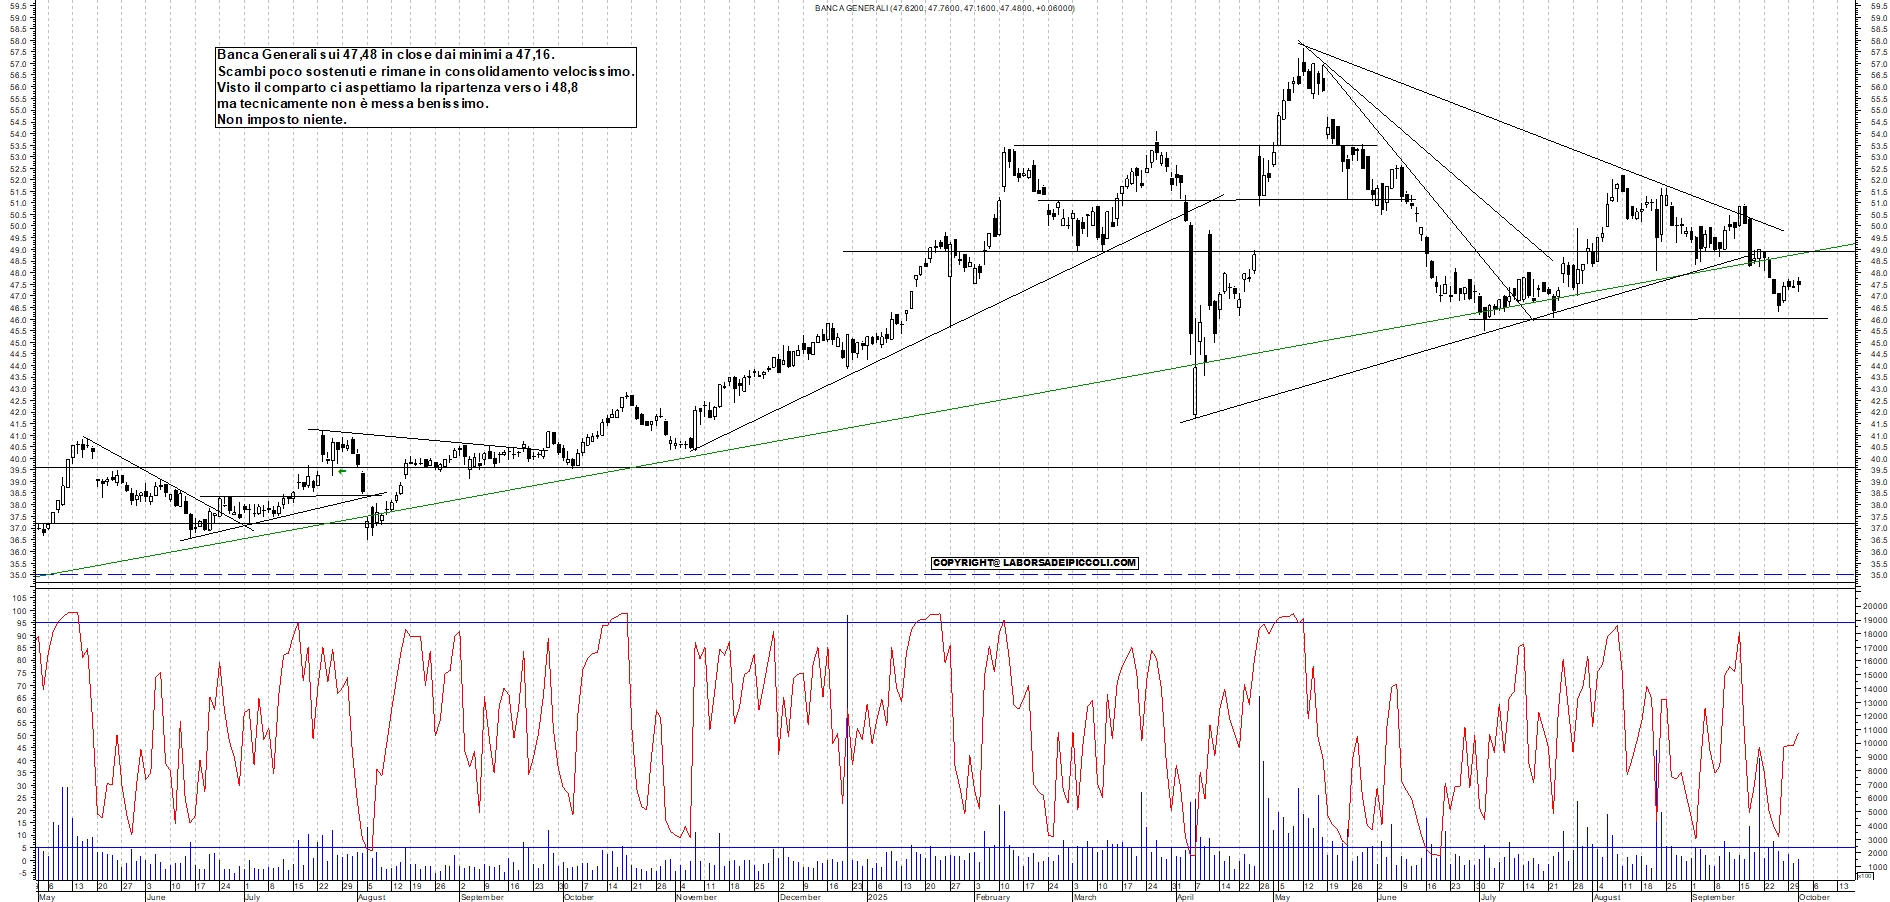Click the 59.5 price label on right axis
This screenshot has height=902, width=1890.
click(x=1878, y=6)
